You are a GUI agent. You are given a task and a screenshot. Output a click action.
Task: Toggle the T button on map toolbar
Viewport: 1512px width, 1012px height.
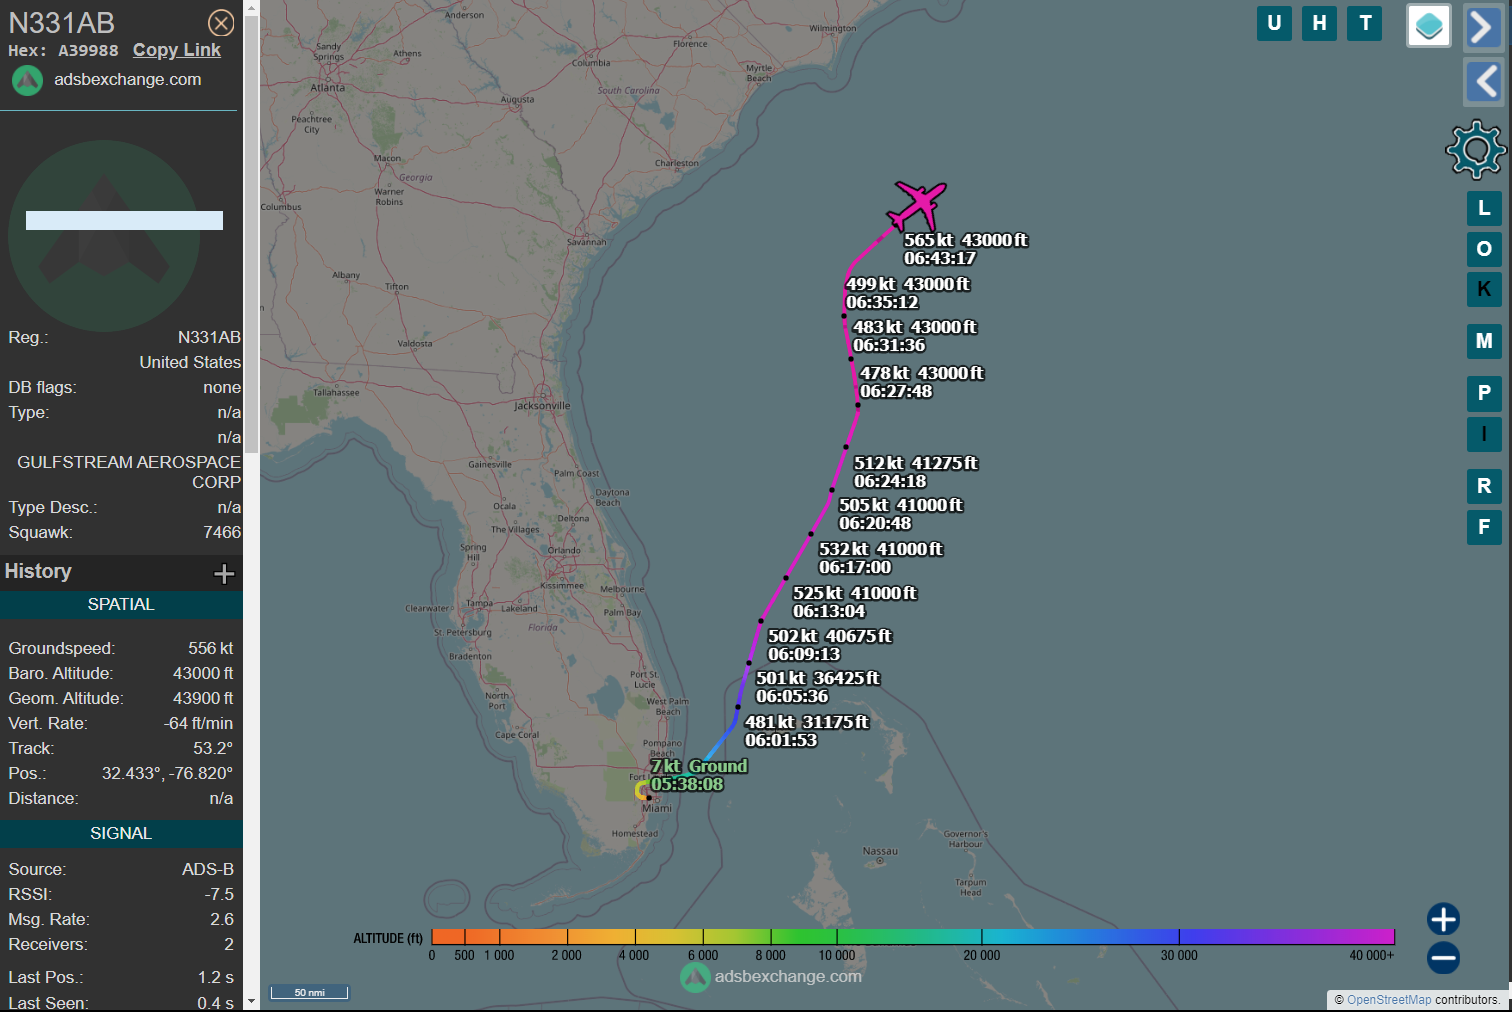(1365, 23)
